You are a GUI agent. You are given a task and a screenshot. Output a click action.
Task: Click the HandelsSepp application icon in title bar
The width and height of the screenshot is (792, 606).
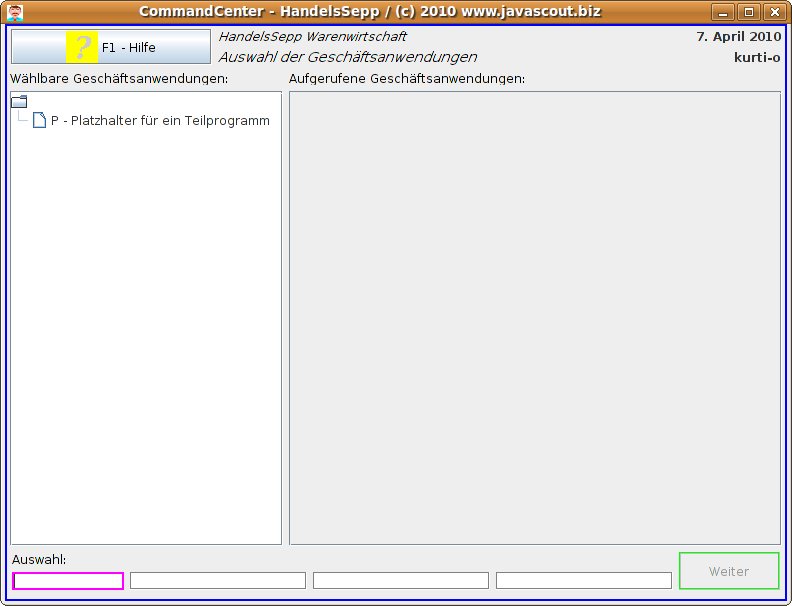15,12
